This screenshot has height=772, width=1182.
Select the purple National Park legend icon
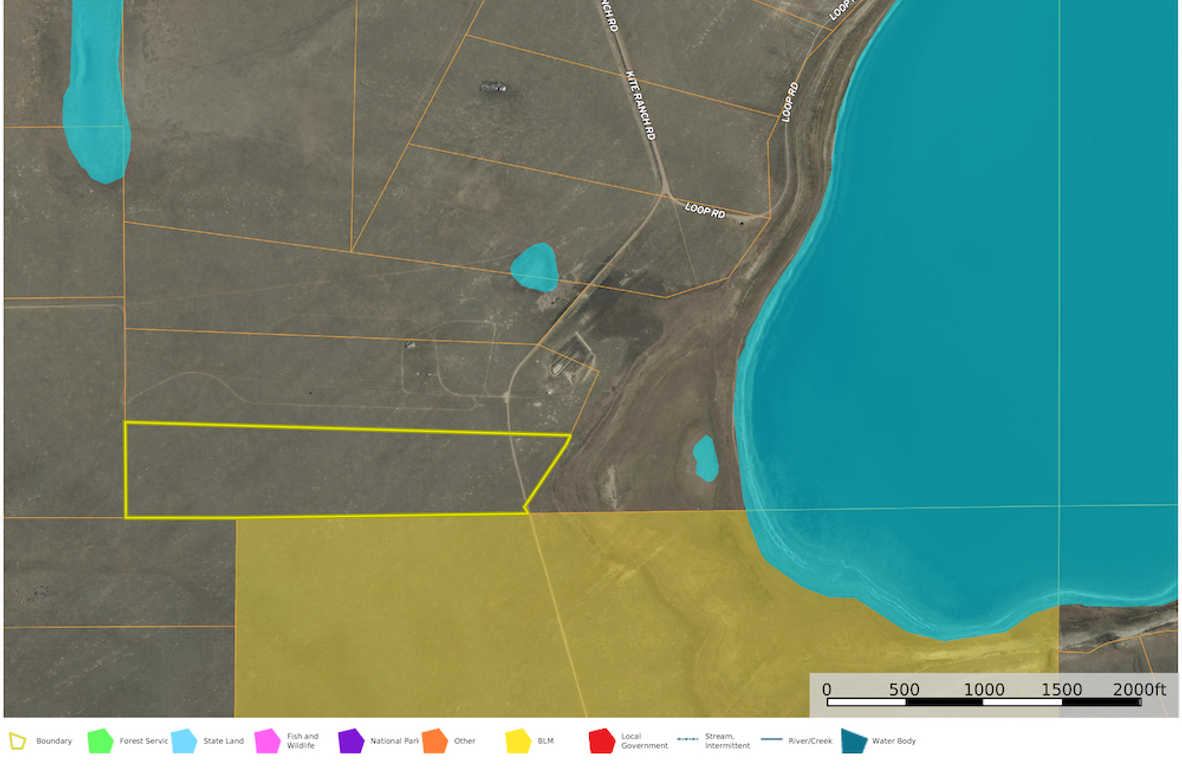click(351, 741)
